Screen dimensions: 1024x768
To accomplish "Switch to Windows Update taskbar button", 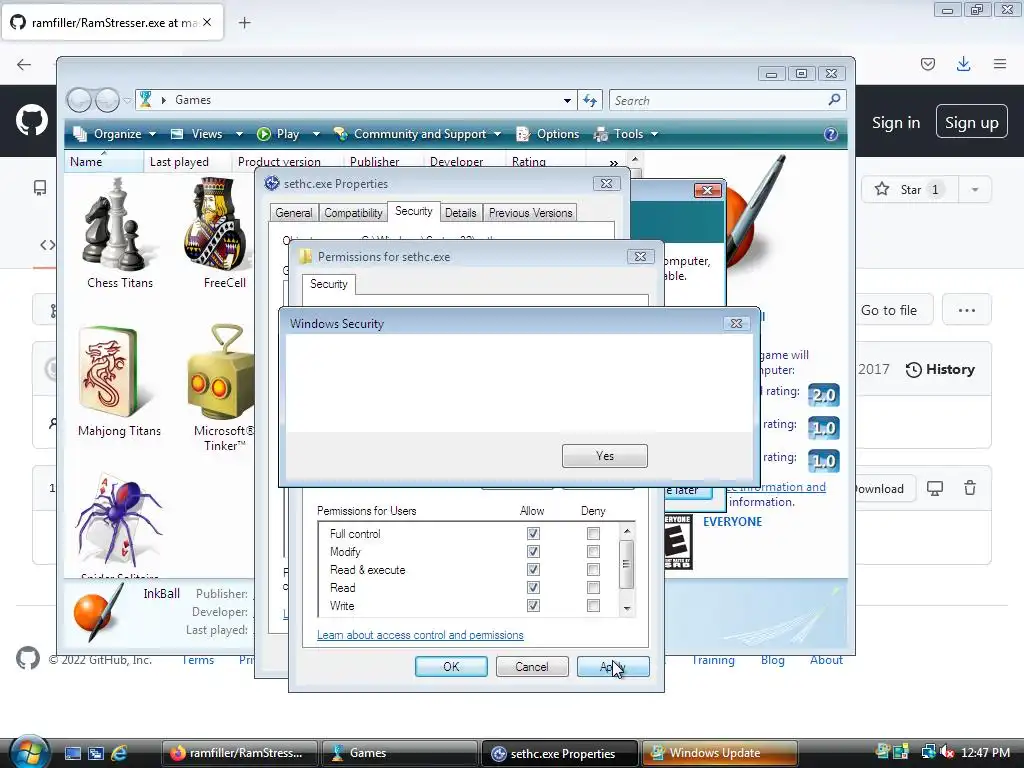I will tap(720, 753).
